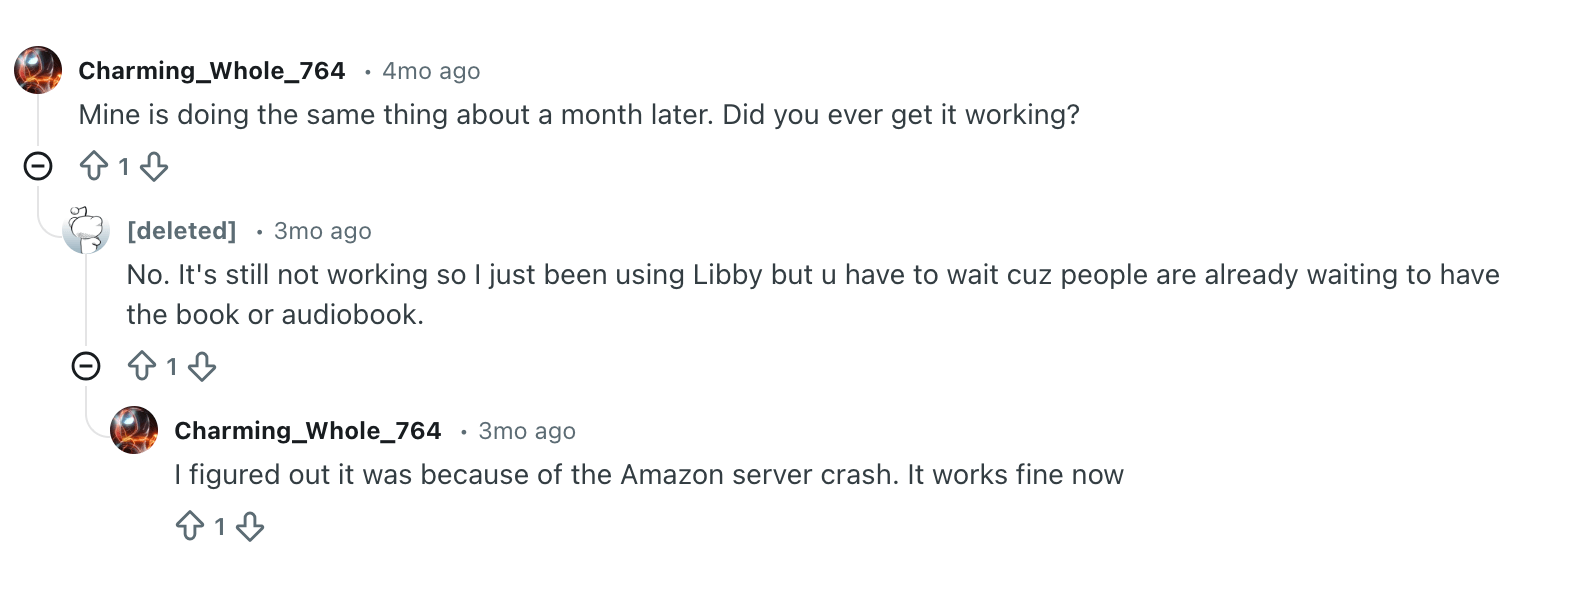Open the '4mo ago' comment timestamp
1578x604 pixels.
431,71
